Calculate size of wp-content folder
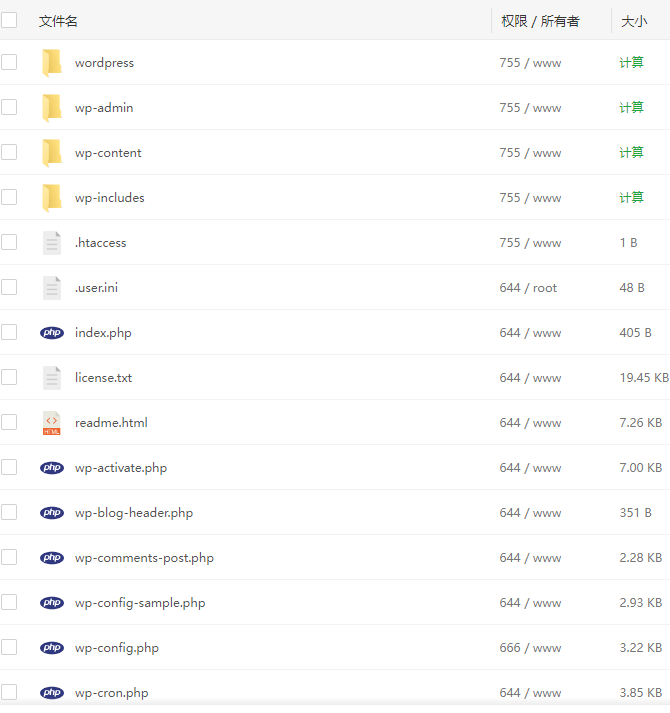This screenshot has height=713, width=670. tap(631, 152)
